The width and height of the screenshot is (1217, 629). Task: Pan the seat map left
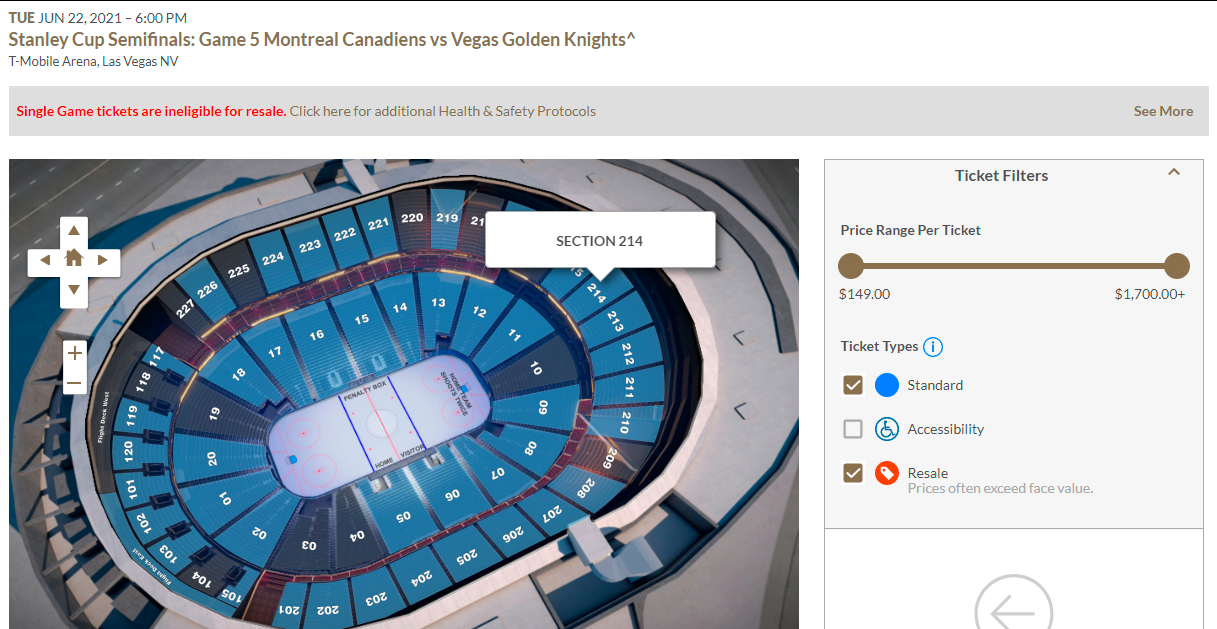pos(43,261)
